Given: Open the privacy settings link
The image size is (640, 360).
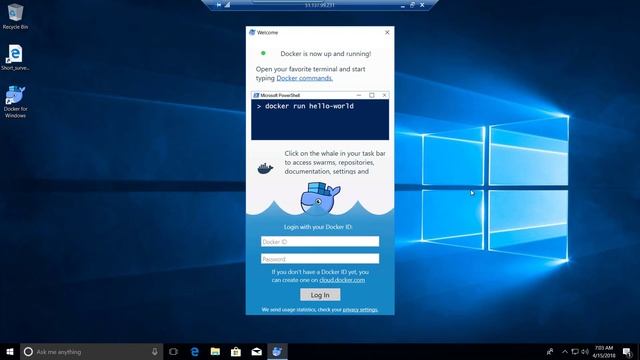Looking at the screenshot, I should click(x=360, y=310).
